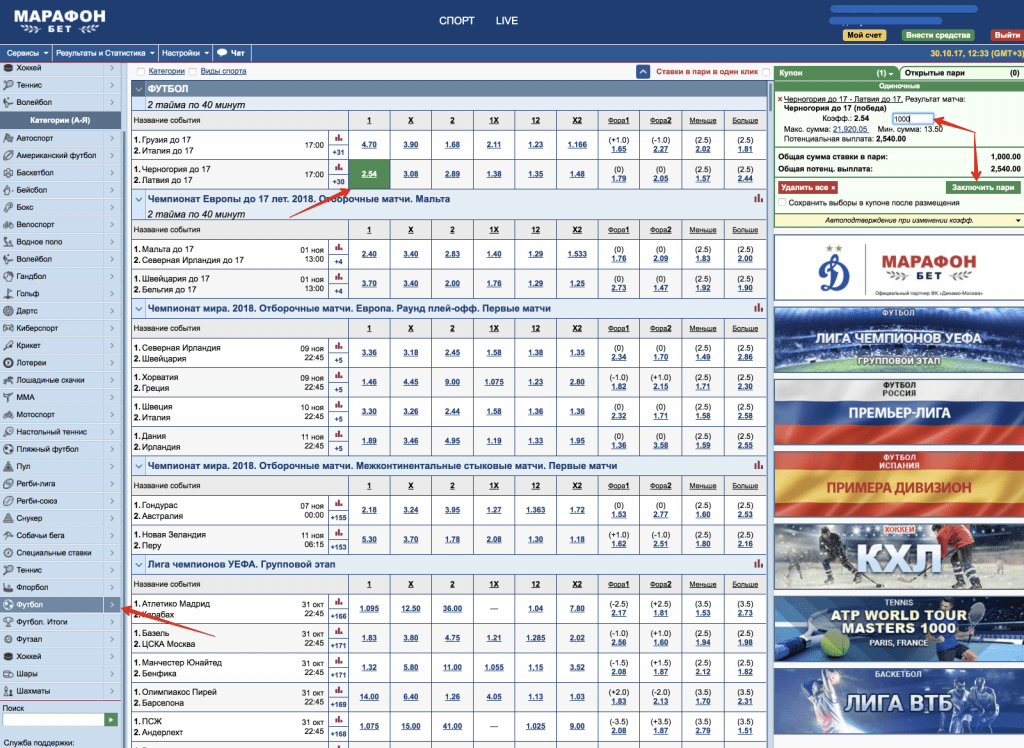This screenshot has width=1024, height=748.
Task: Click the blue scroll-up arrow icon
Action: pyautogui.click(x=644, y=72)
